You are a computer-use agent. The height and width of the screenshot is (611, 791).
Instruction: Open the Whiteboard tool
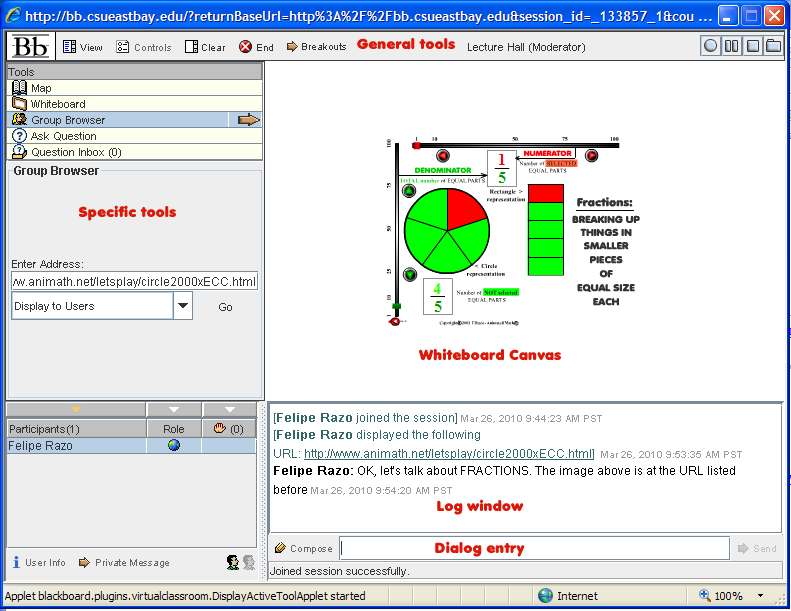click(x=57, y=104)
